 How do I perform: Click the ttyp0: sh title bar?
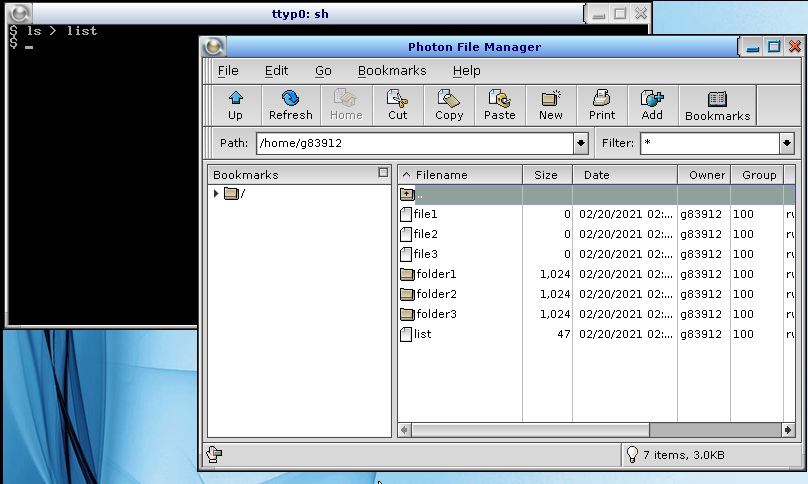(x=308, y=13)
